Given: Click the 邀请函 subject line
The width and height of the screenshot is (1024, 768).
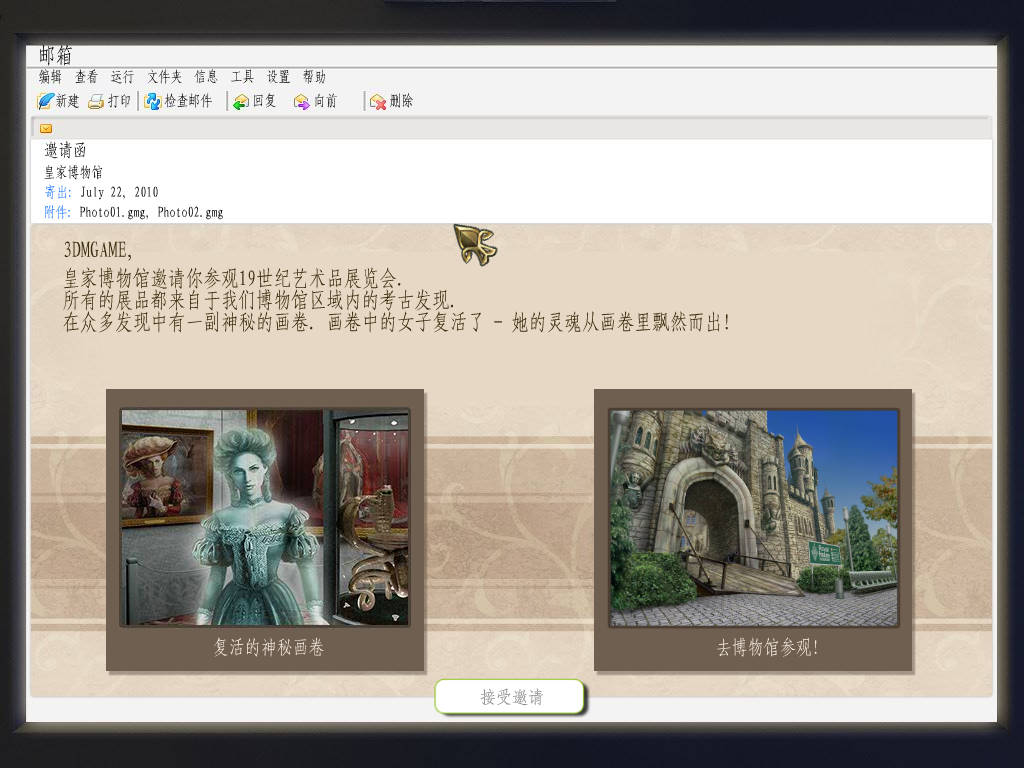Looking at the screenshot, I should pyautogui.click(x=65, y=150).
